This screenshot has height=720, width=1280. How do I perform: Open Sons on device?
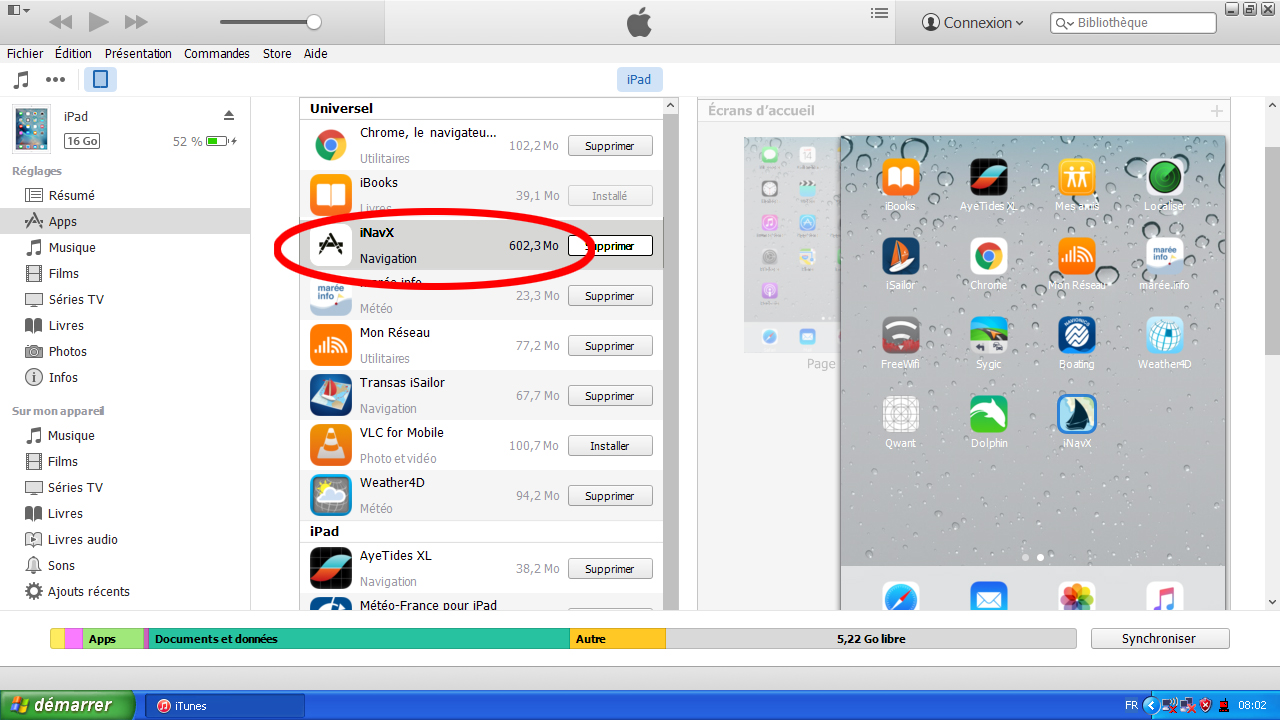(62, 566)
